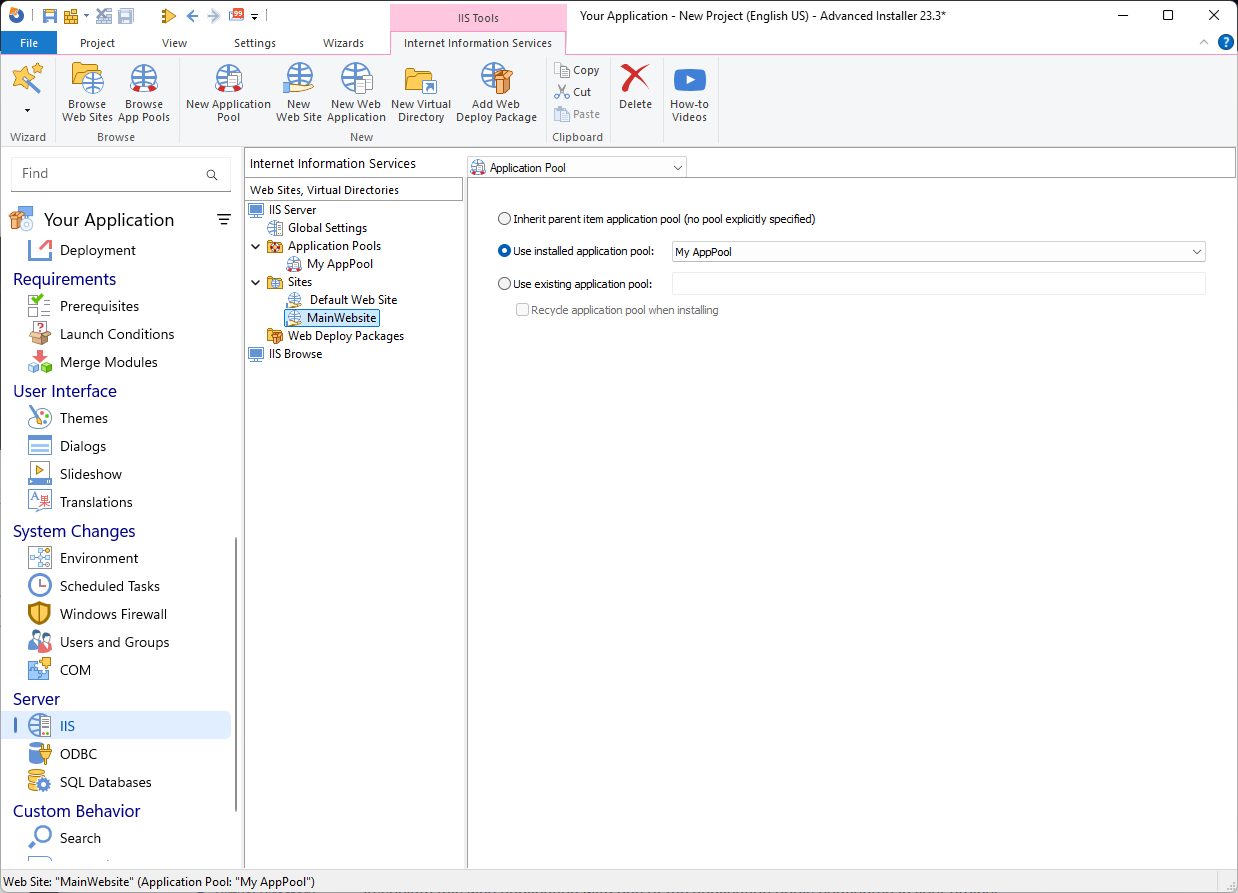Switch to the Project ribbon tab
The height and width of the screenshot is (893, 1238).
pos(97,43)
